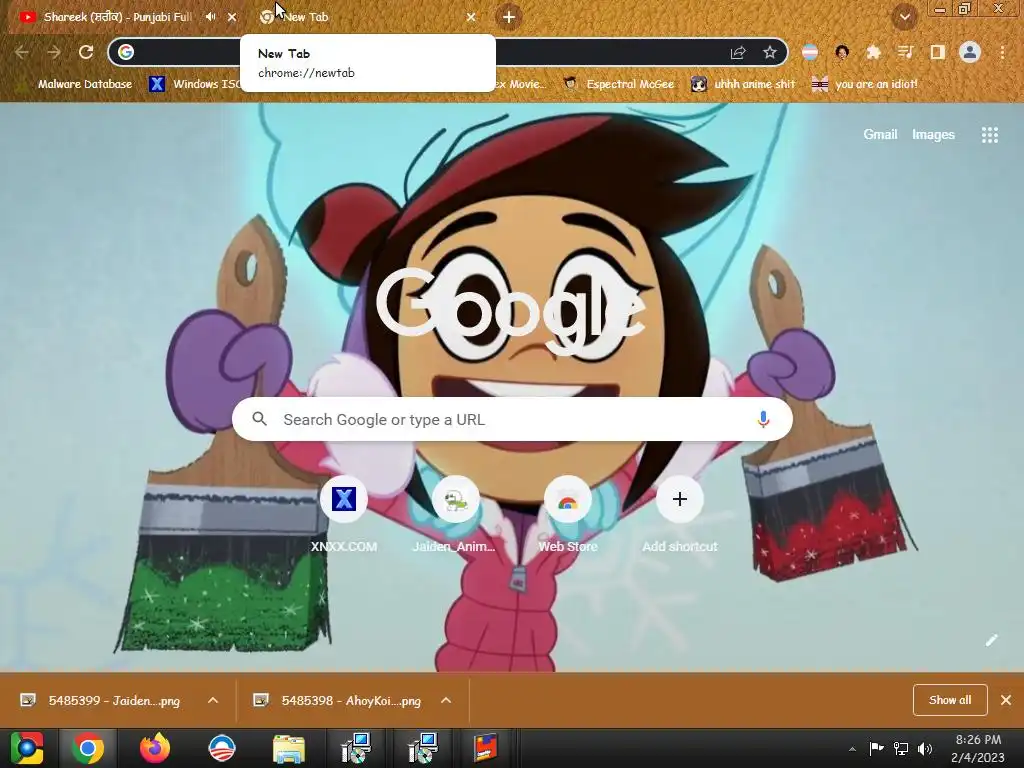Close the New Tab tab
The image size is (1024, 768).
click(x=471, y=17)
